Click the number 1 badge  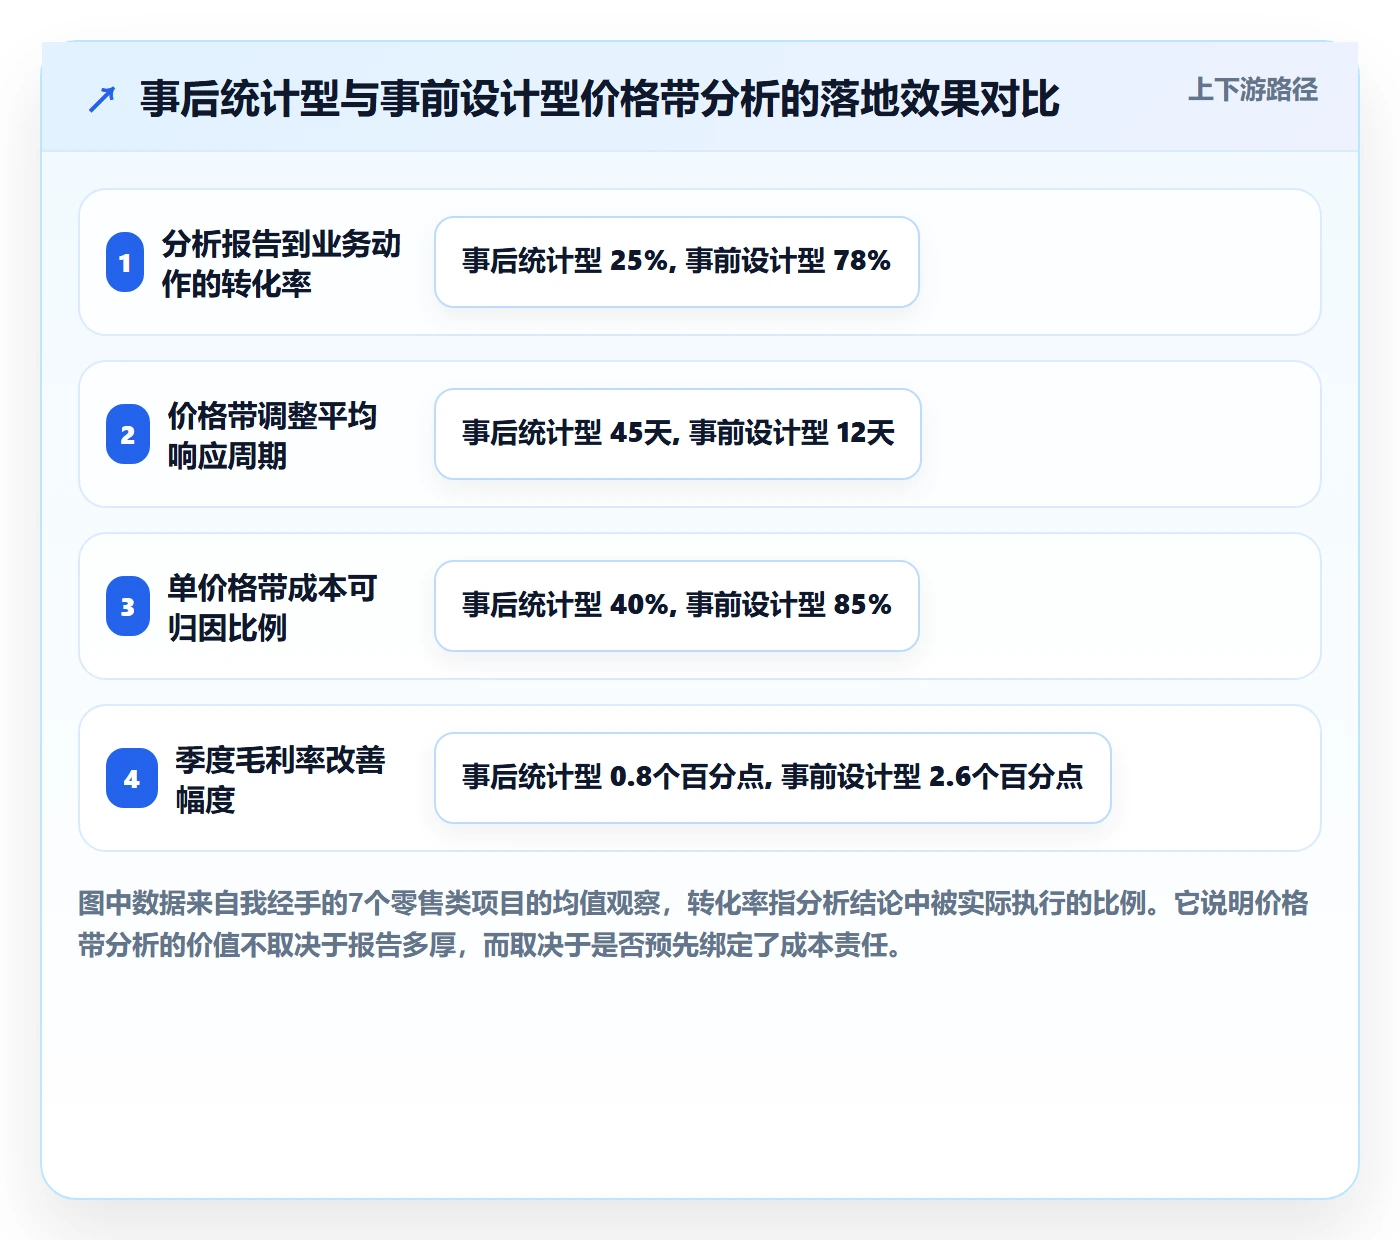(x=125, y=262)
